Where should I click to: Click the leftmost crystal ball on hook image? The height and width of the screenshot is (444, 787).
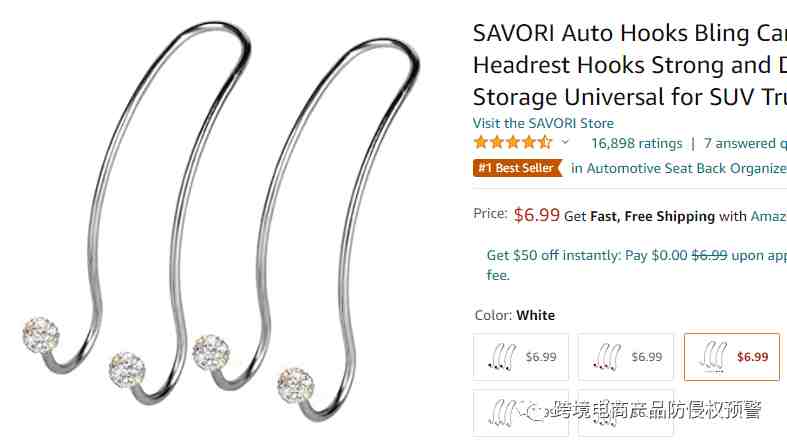coord(41,335)
